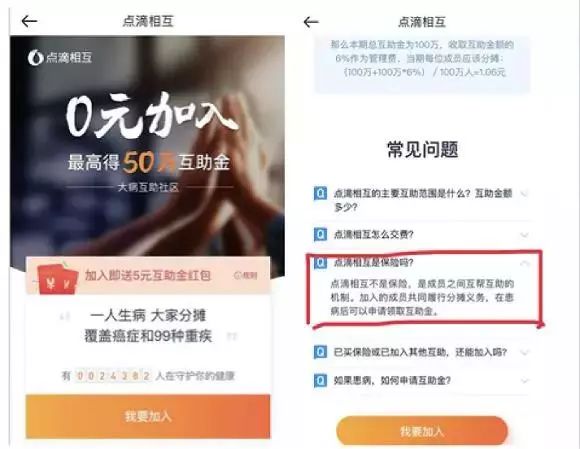Tap the back arrow on left screen
Image resolution: width=580 pixels, height=449 pixels.
29,21
